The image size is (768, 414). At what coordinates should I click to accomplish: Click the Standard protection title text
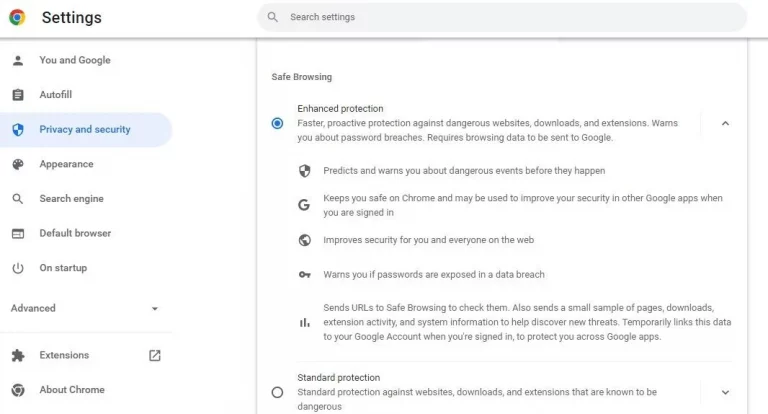coord(338,378)
